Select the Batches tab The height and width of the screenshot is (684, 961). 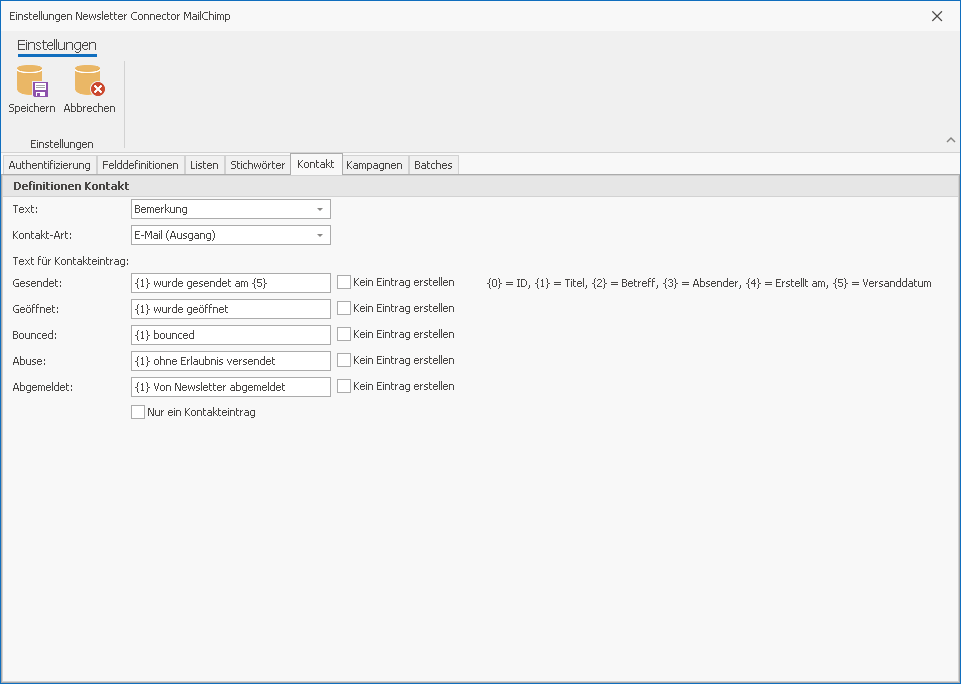point(433,165)
